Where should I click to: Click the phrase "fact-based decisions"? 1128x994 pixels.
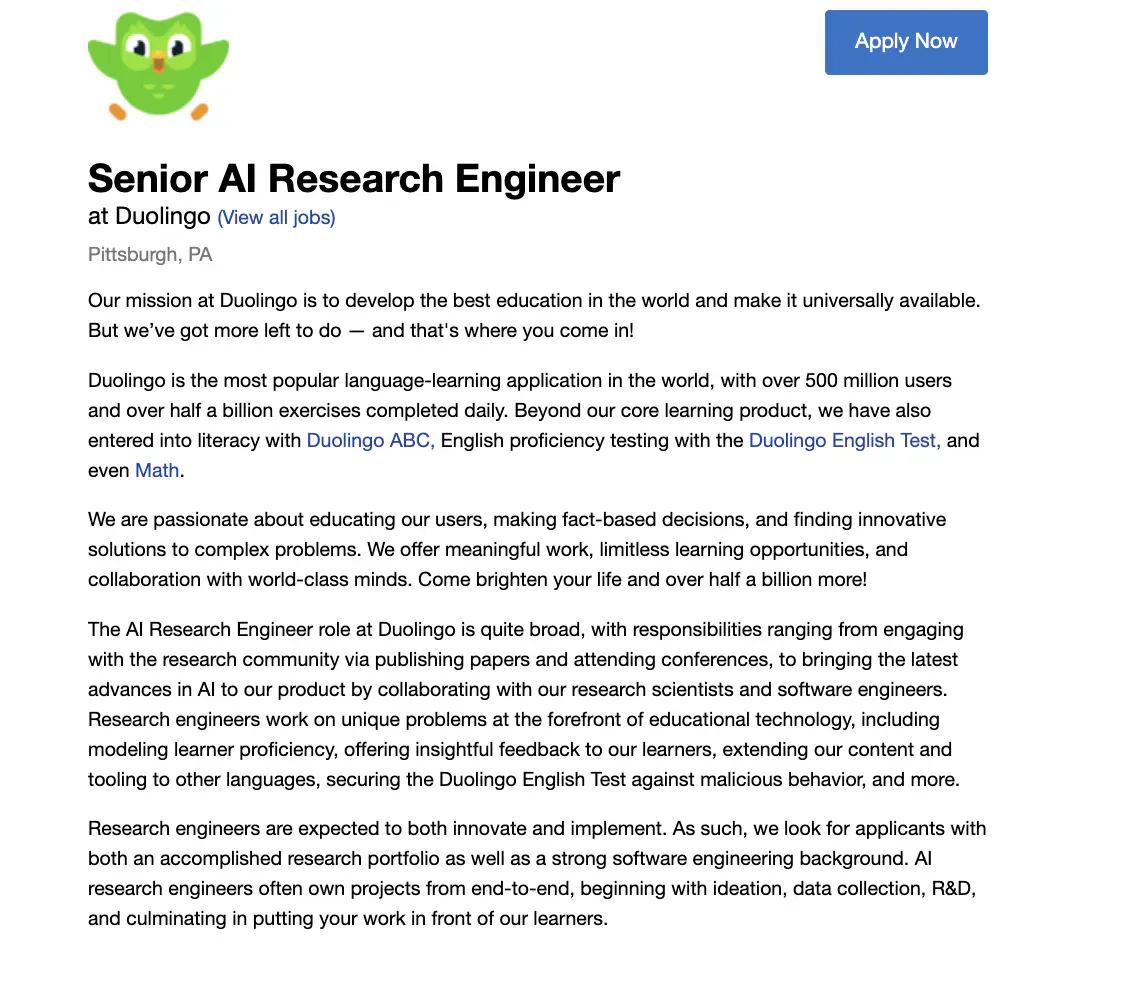[x=655, y=519]
